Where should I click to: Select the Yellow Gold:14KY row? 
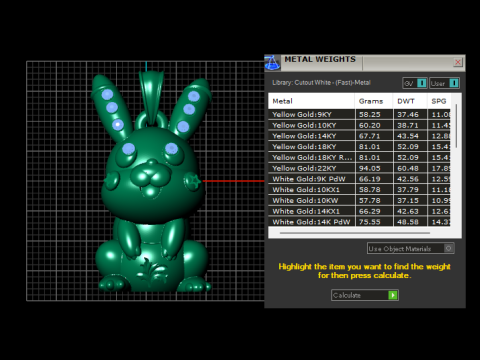point(359,136)
